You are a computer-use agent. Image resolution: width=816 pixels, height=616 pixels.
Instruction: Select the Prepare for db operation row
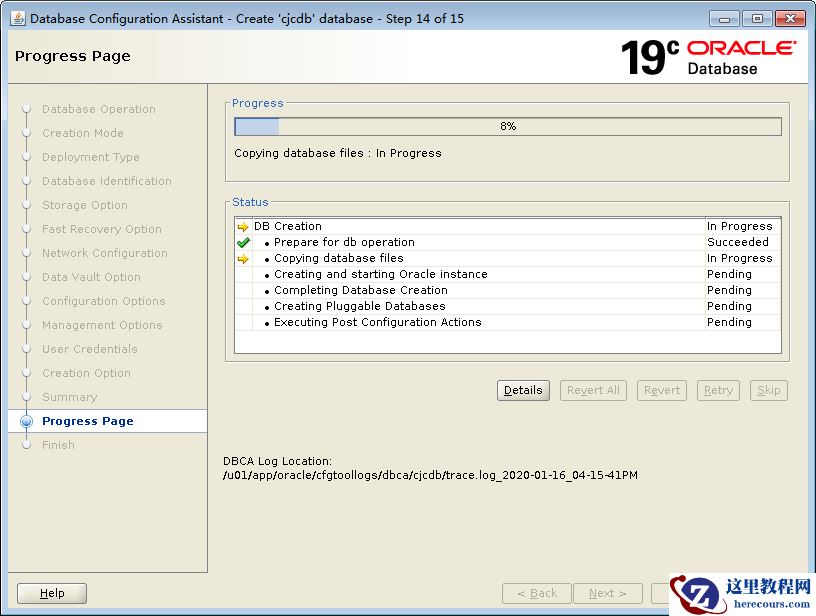(508, 242)
